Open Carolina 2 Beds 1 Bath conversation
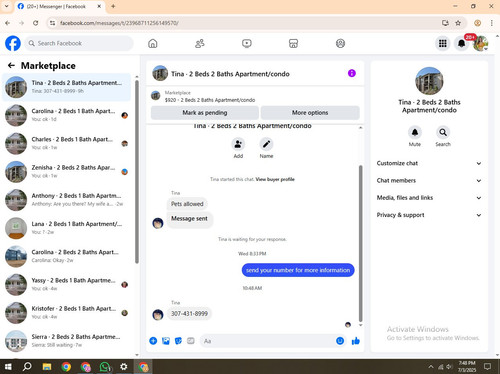 (x=66, y=115)
